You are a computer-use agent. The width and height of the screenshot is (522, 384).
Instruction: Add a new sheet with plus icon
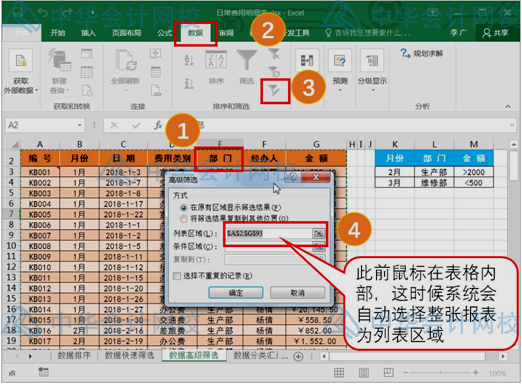(x=298, y=357)
